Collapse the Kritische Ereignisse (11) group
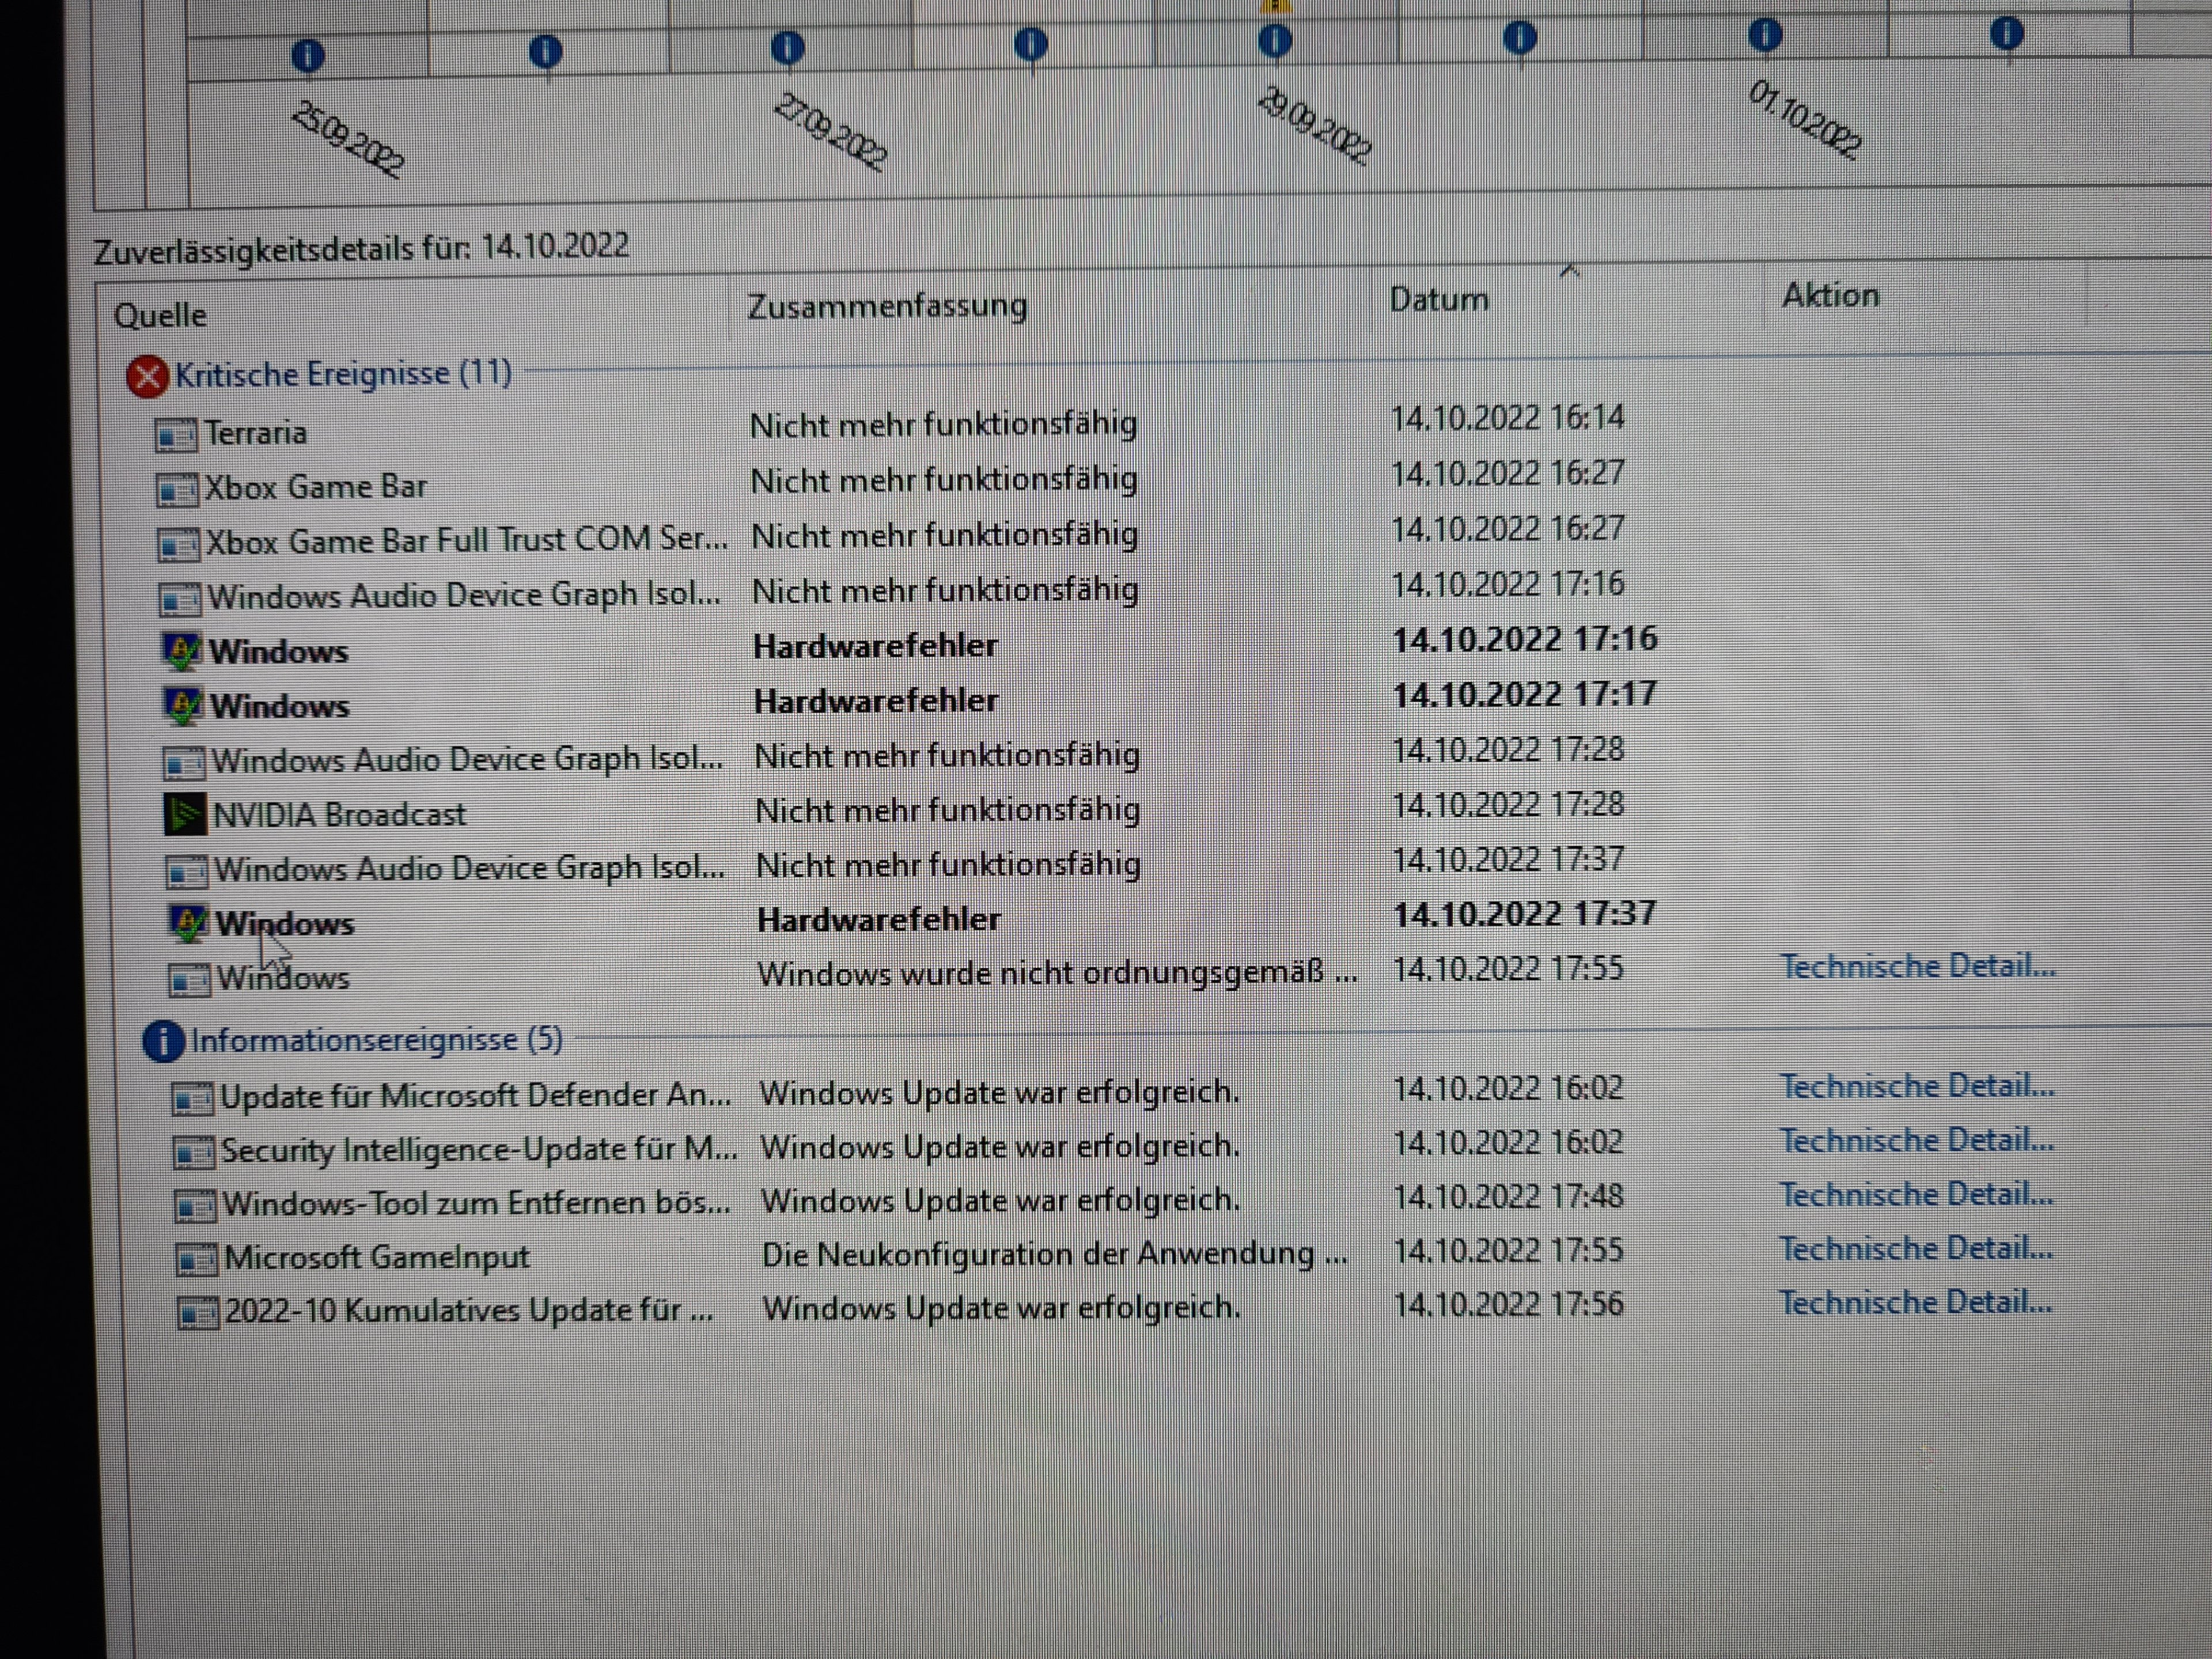 [x=343, y=374]
